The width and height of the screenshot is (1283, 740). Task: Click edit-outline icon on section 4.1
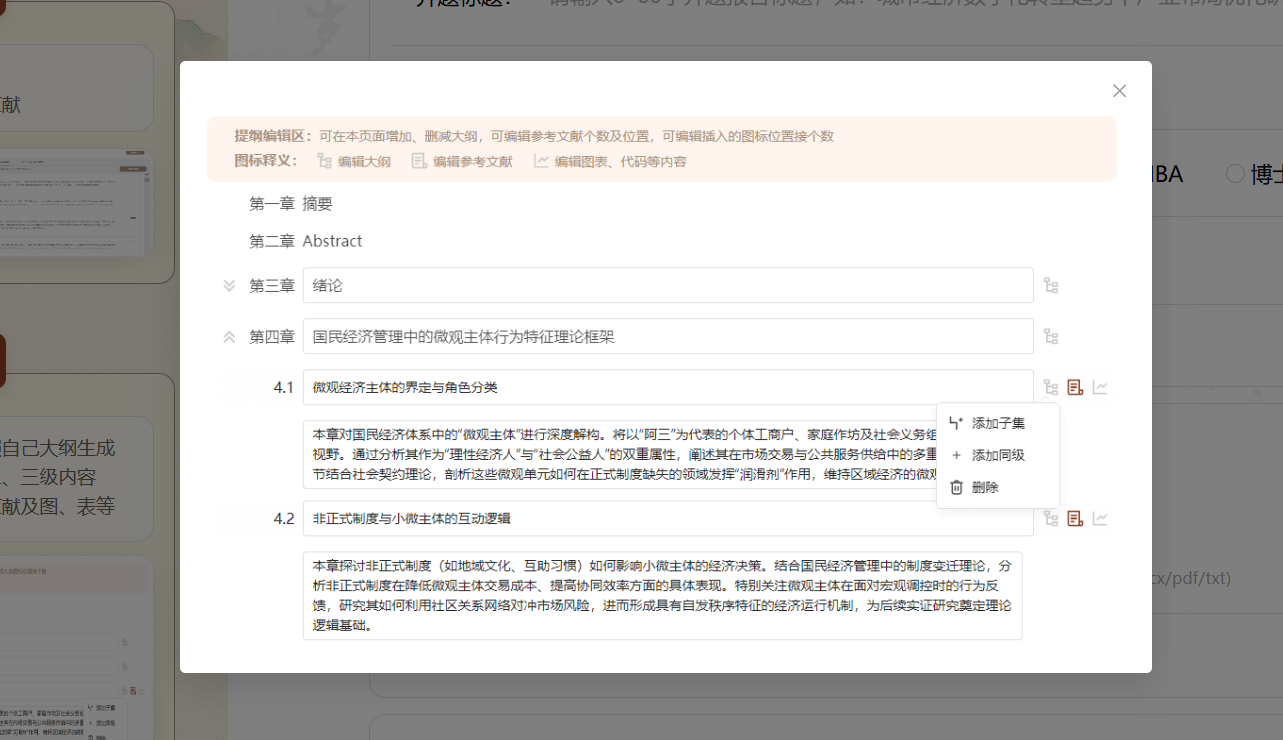pyautogui.click(x=1050, y=387)
